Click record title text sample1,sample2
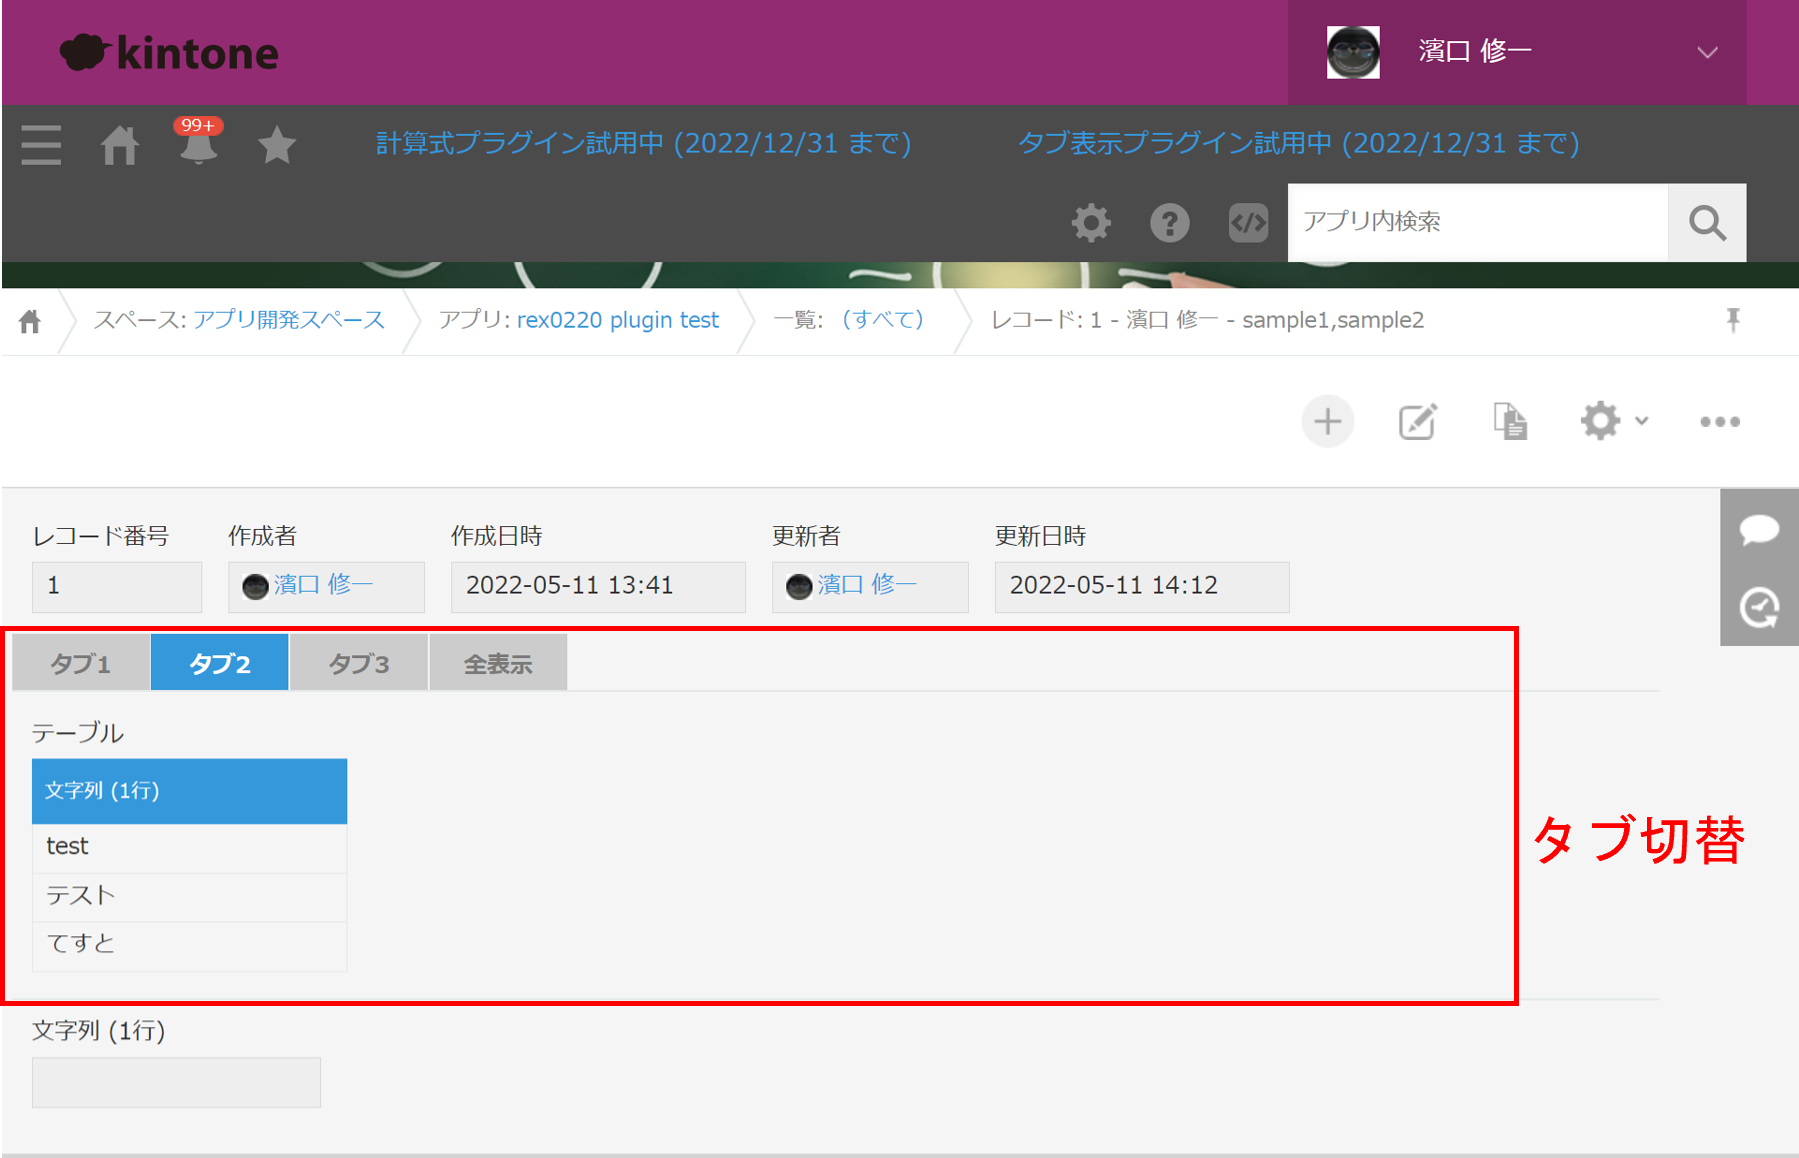The width and height of the screenshot is (1799, 1158). [1333, 320]
